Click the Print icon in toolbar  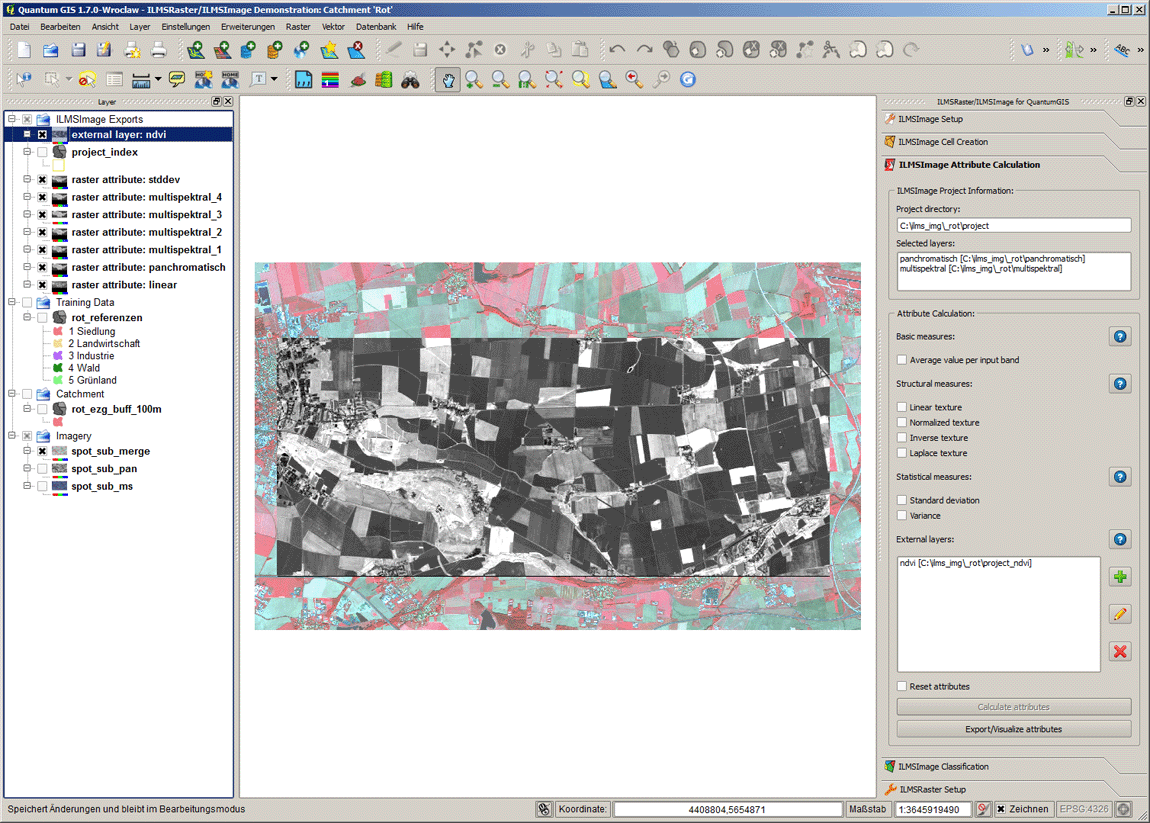pyautogui.click(x=158, y=50)
